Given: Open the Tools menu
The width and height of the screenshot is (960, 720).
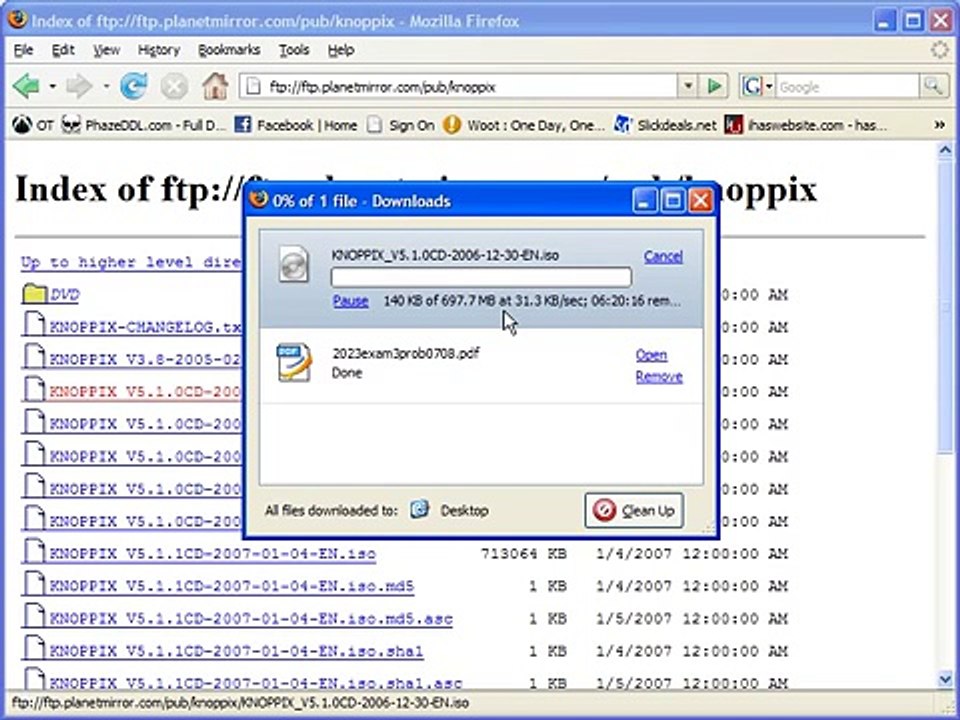Looking at the screenshot, I should click(294, 50).
